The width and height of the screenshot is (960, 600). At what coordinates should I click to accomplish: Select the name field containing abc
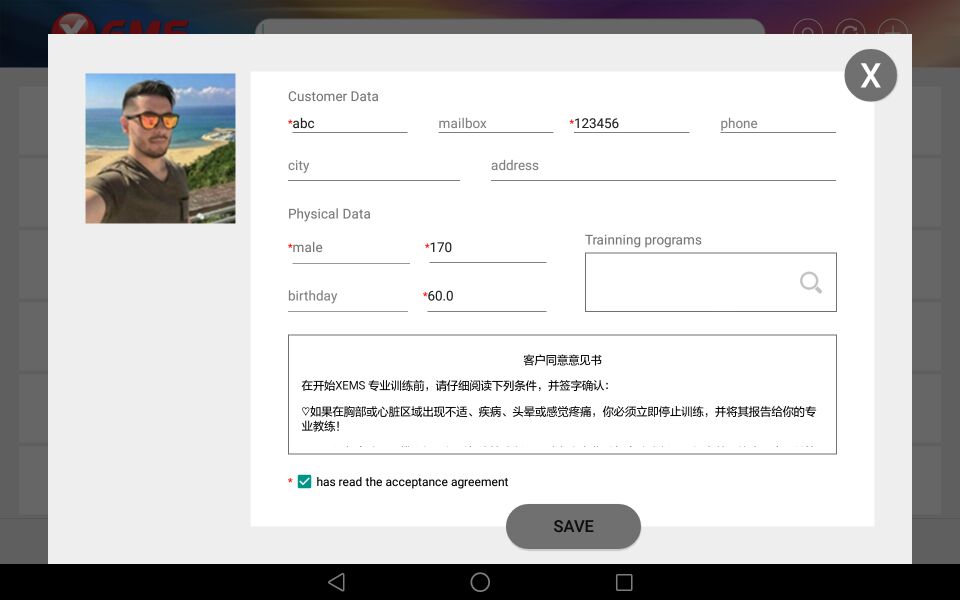coord(345,123)
